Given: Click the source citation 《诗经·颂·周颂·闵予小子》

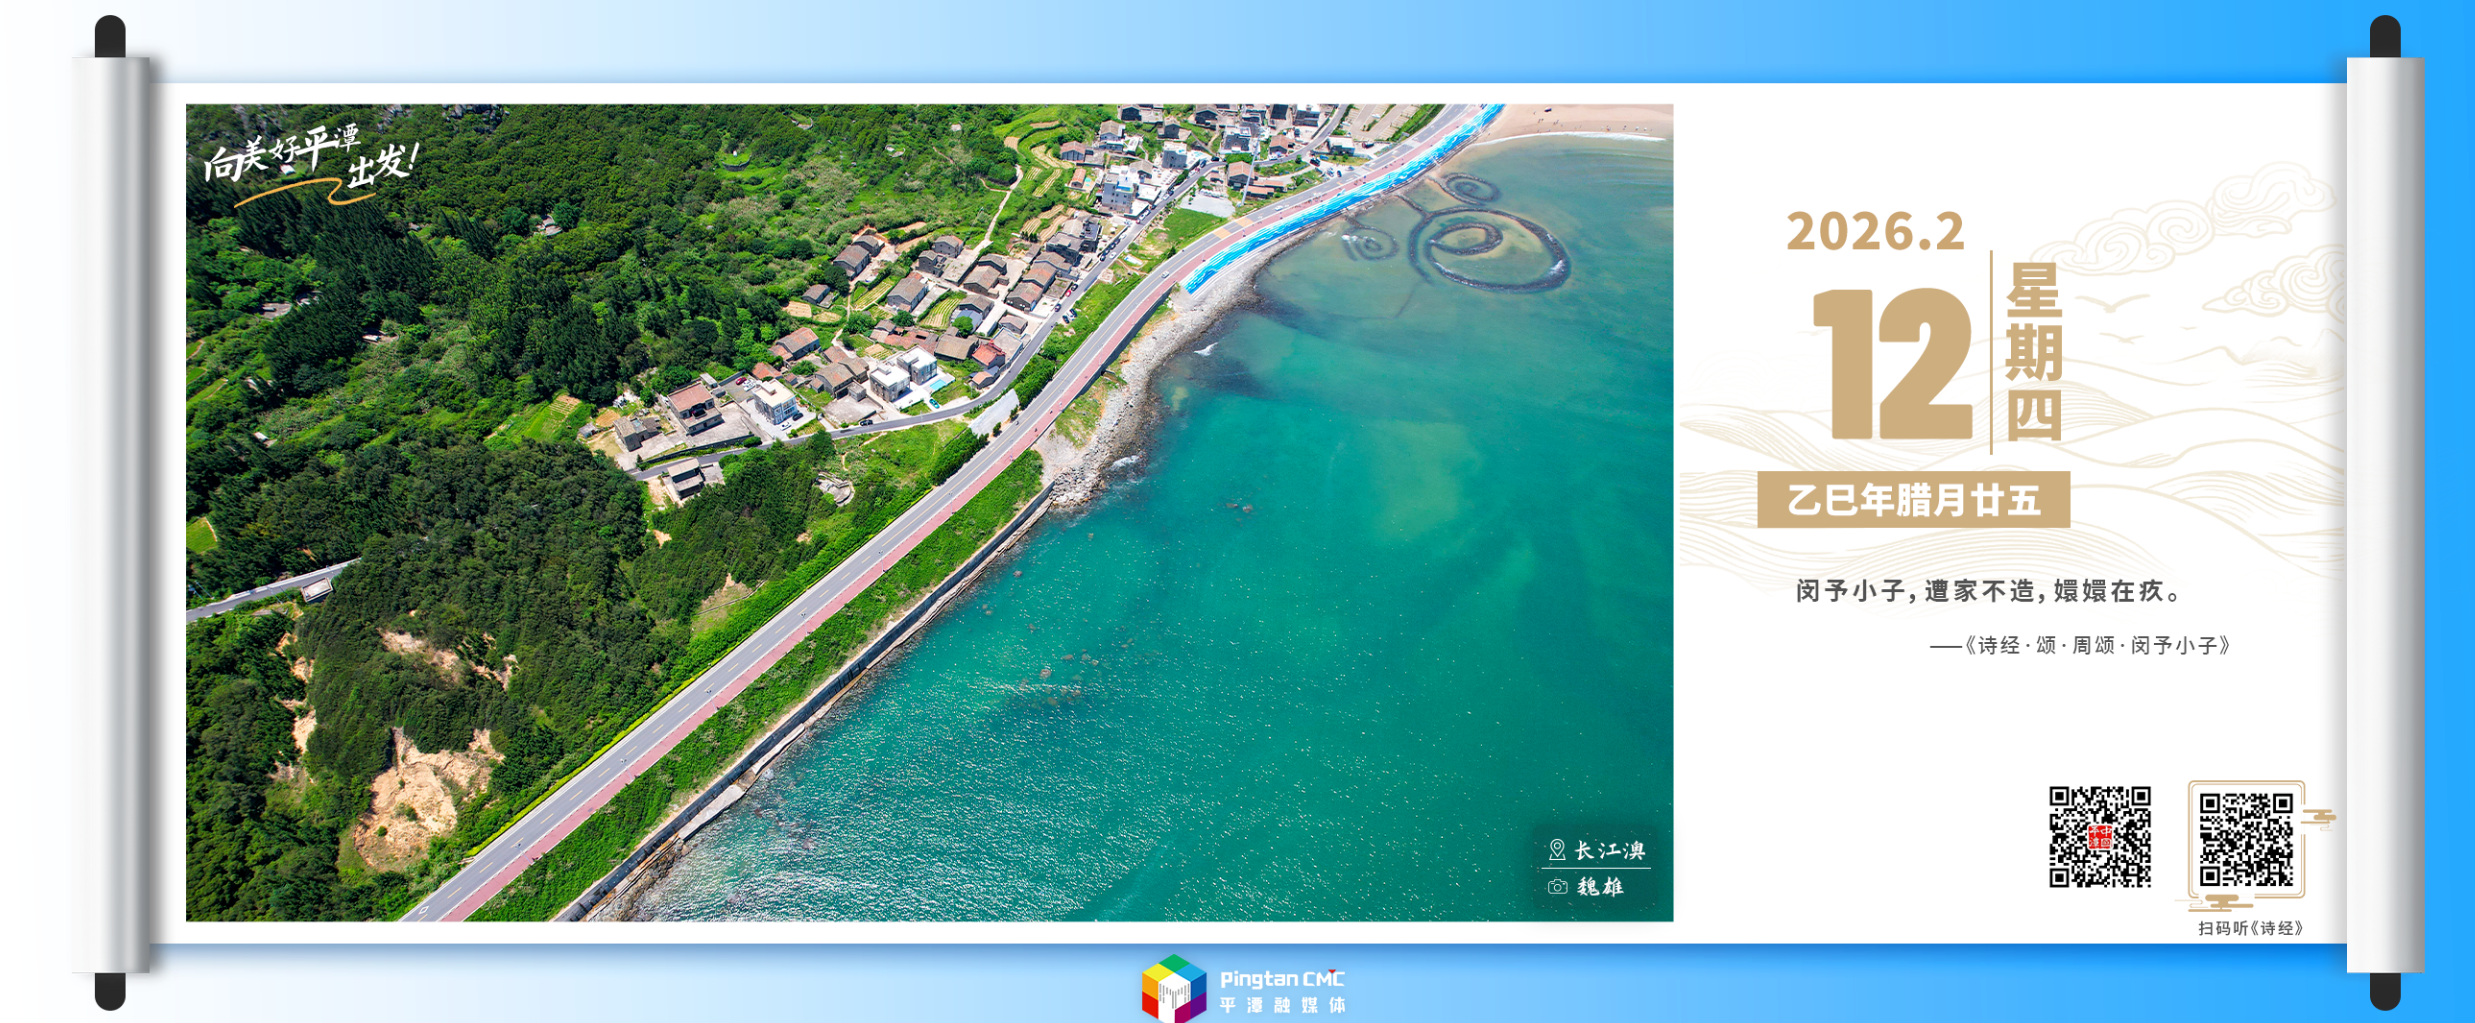Looking at the screenshot, I should (x=2096, y=645).
